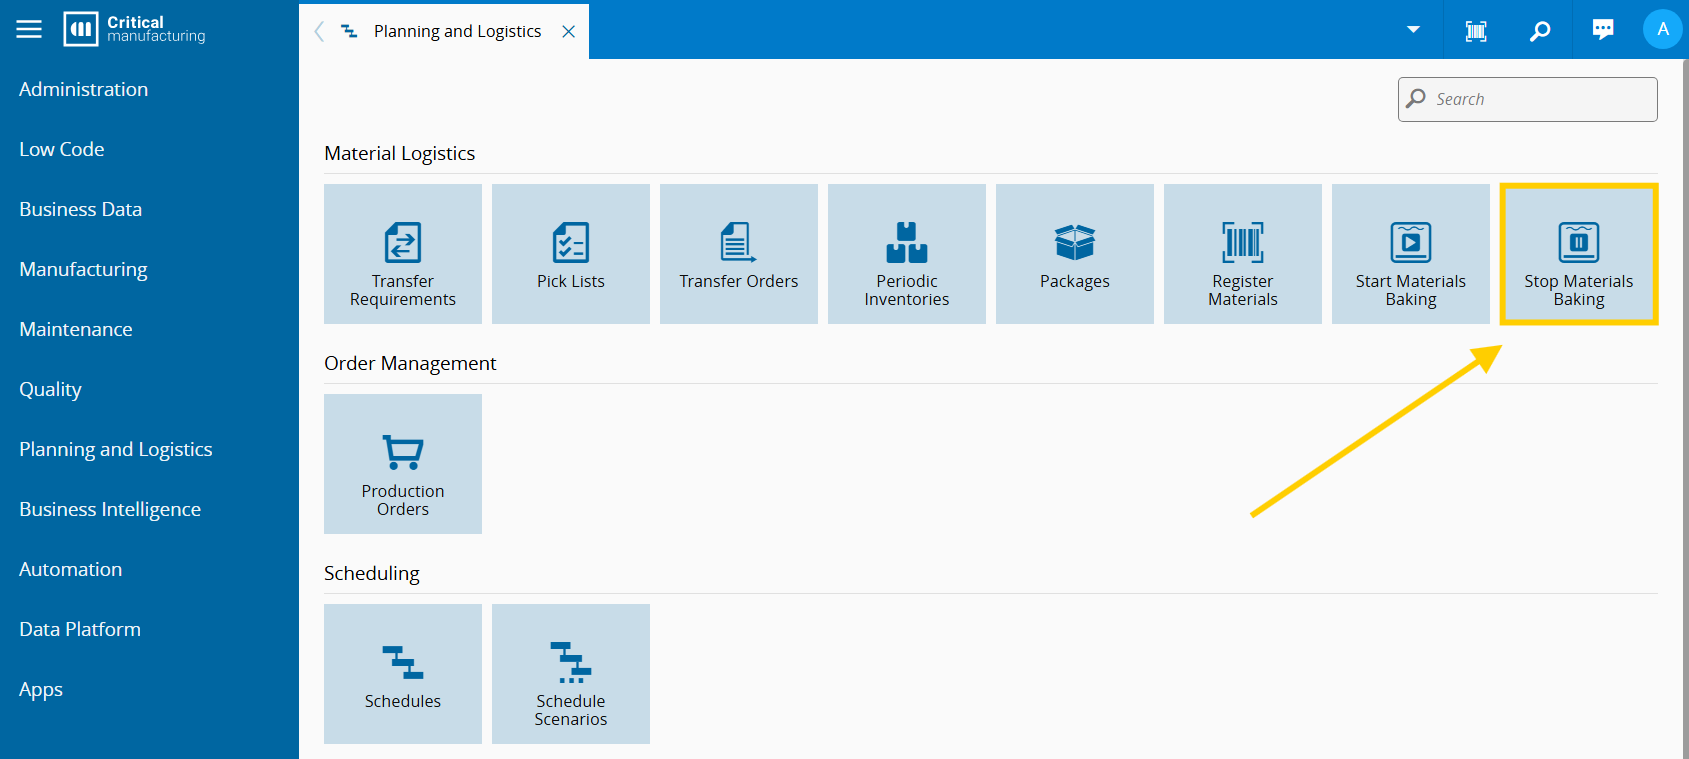This screenshot has width=1689, height=759.
Task: Select Manufacturing in the sidebar
Action: click(x=83, y=269)
